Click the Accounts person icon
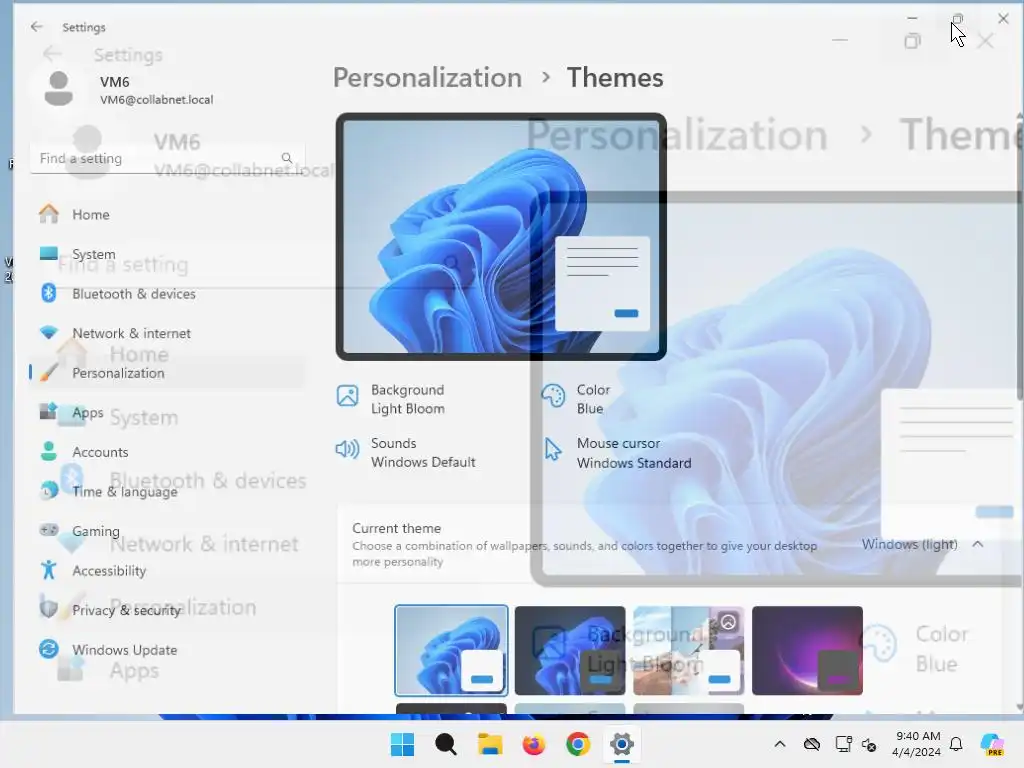This screenshot has height=768, width=1024. pyautogui.click(x=49, y=451)
